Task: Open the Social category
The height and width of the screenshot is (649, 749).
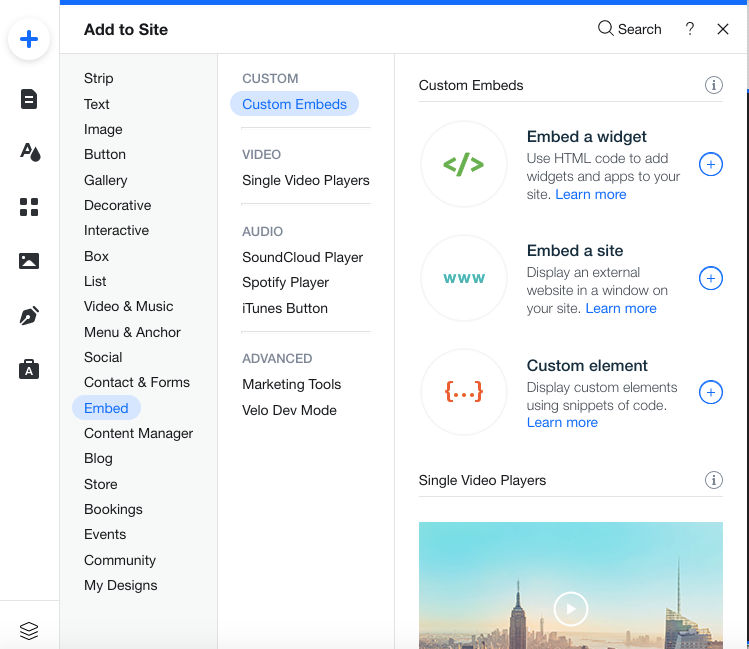Action: (x=103, y=357)
